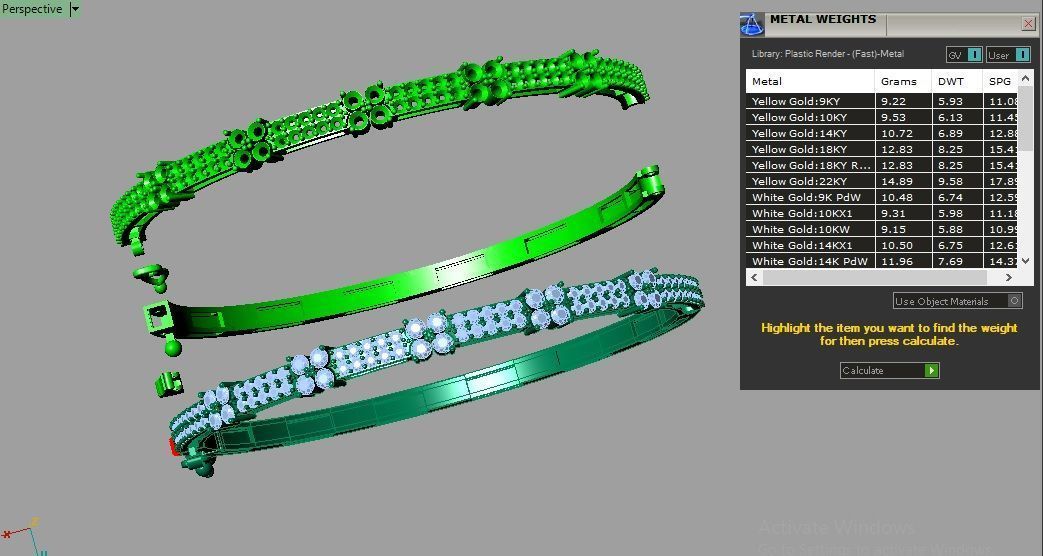Click the horizontal scroll-right arrow
This screenshot has width=1044, height=556.
click(1009, 277)
